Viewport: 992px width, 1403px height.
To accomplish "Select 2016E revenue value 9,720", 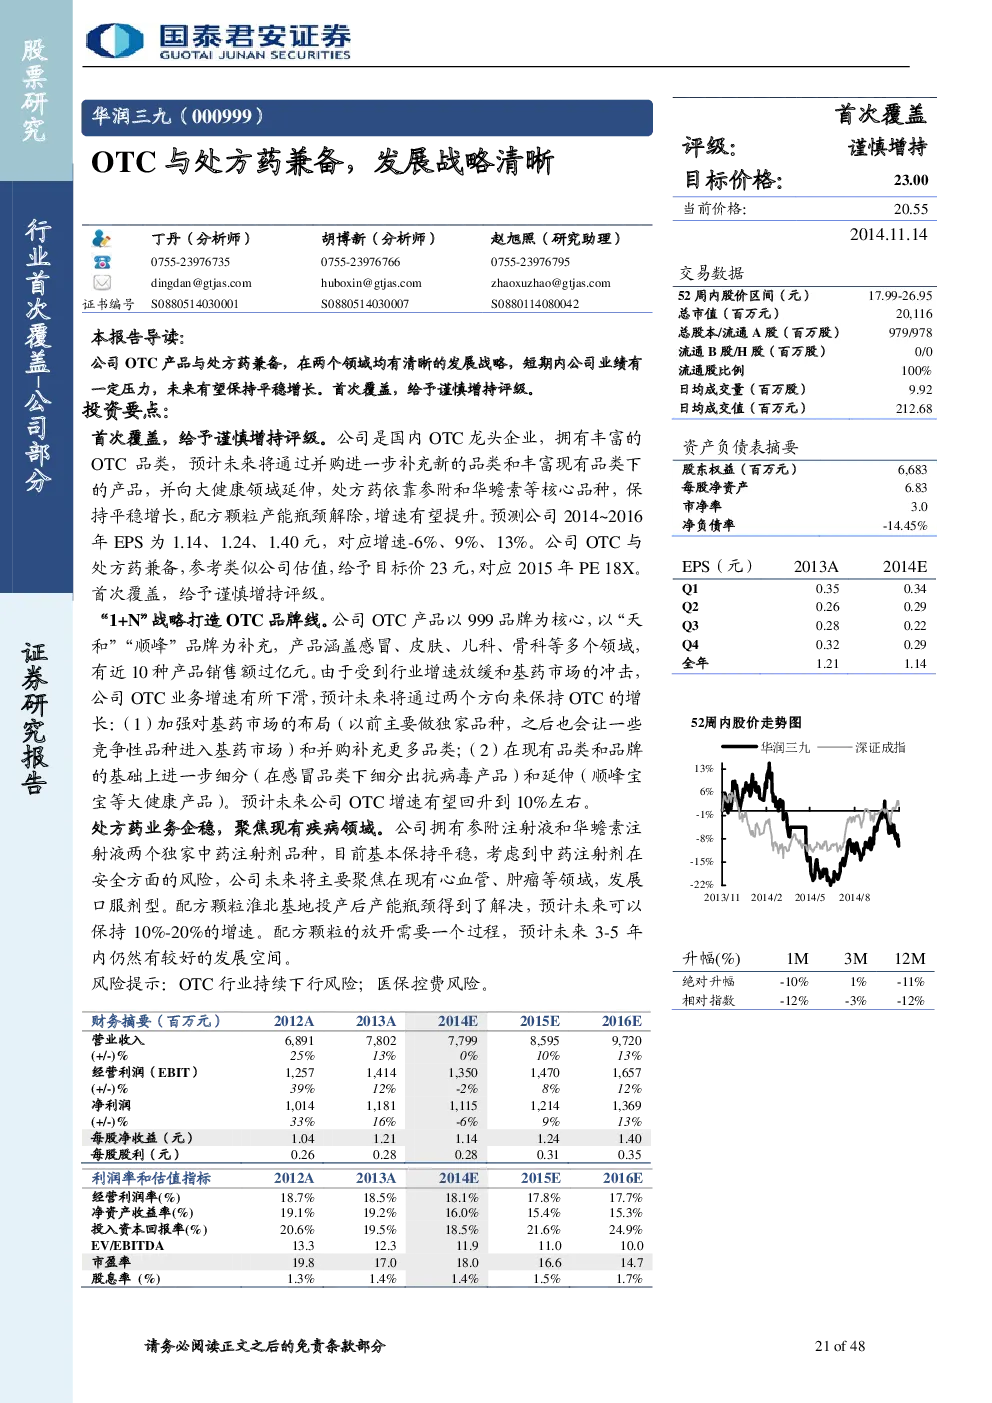I will pyautogui.click(x=627, y=1041).
